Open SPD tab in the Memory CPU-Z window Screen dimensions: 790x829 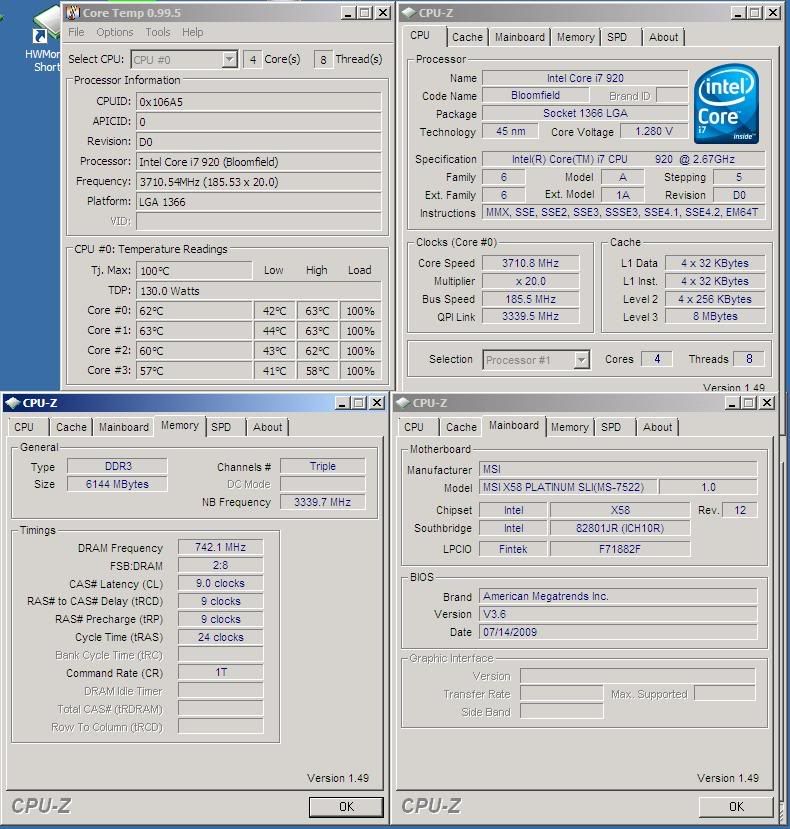[221, 427]
